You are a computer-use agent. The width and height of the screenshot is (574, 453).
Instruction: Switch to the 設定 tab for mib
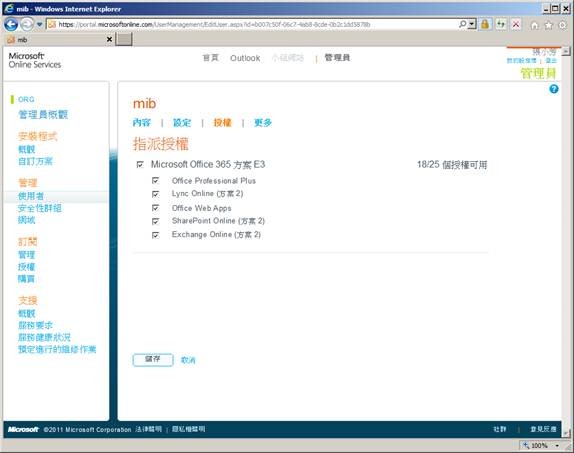point(182,123)
